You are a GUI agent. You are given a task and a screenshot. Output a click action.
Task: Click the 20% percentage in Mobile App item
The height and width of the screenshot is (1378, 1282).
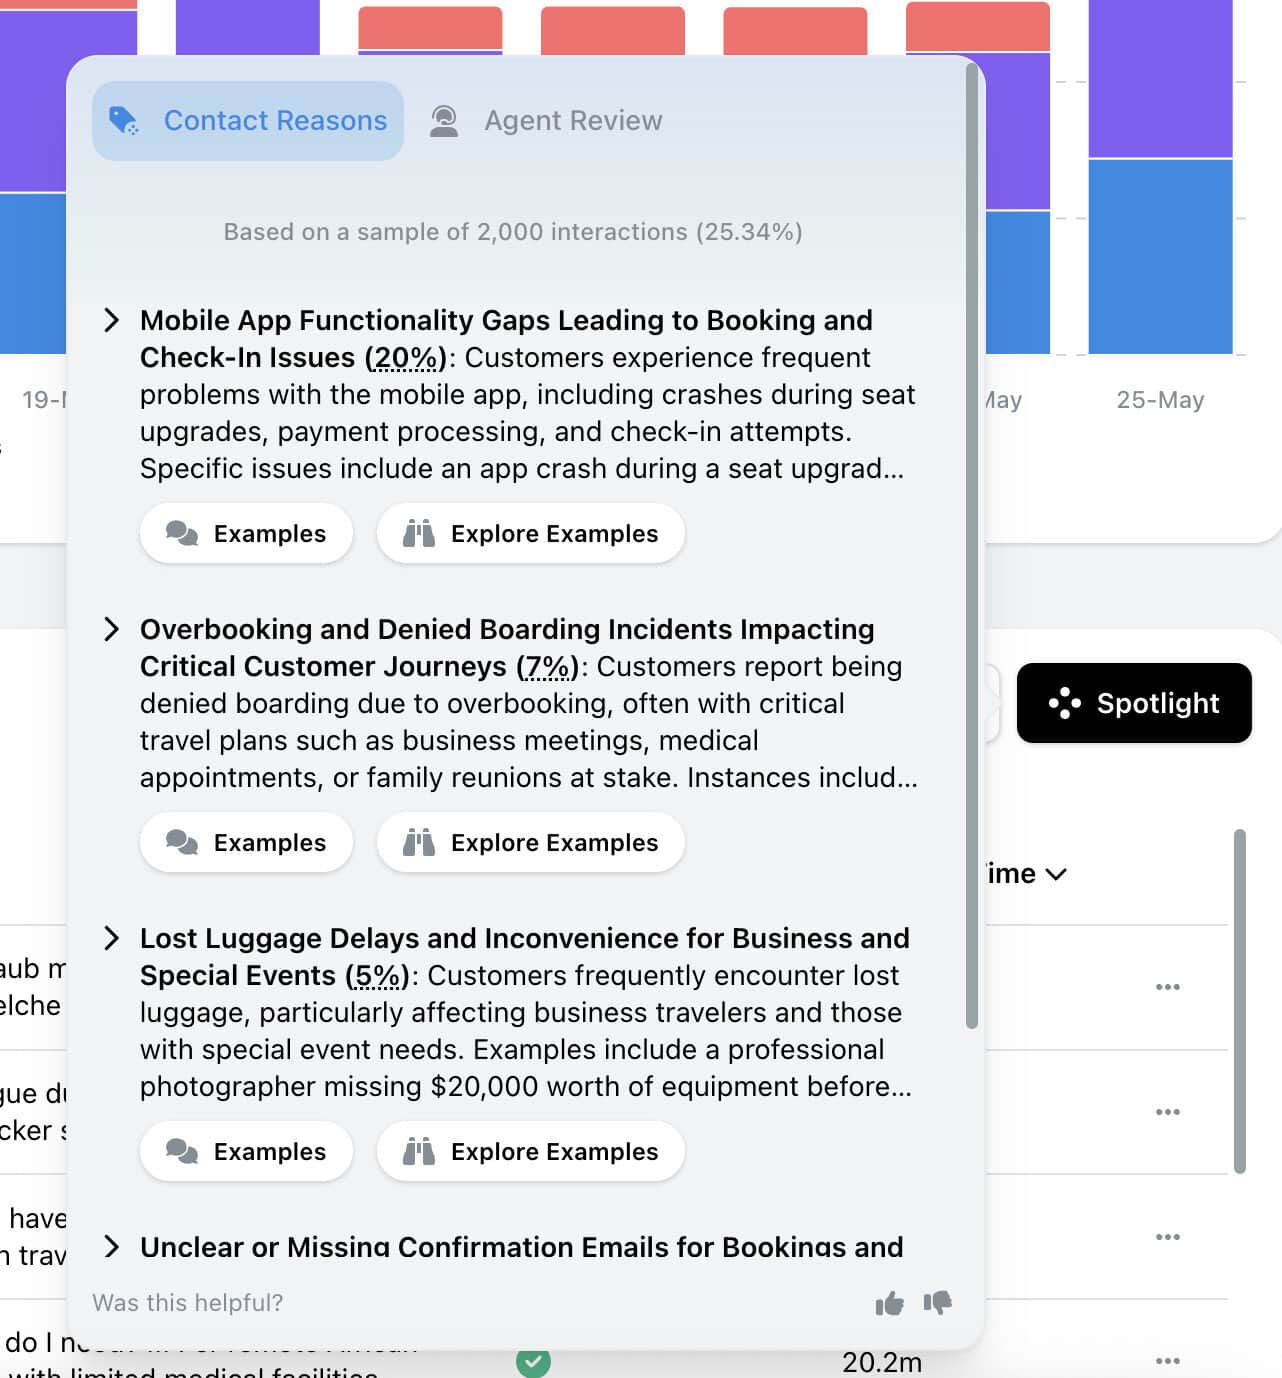pyautogui.click(x=405, y=358)
